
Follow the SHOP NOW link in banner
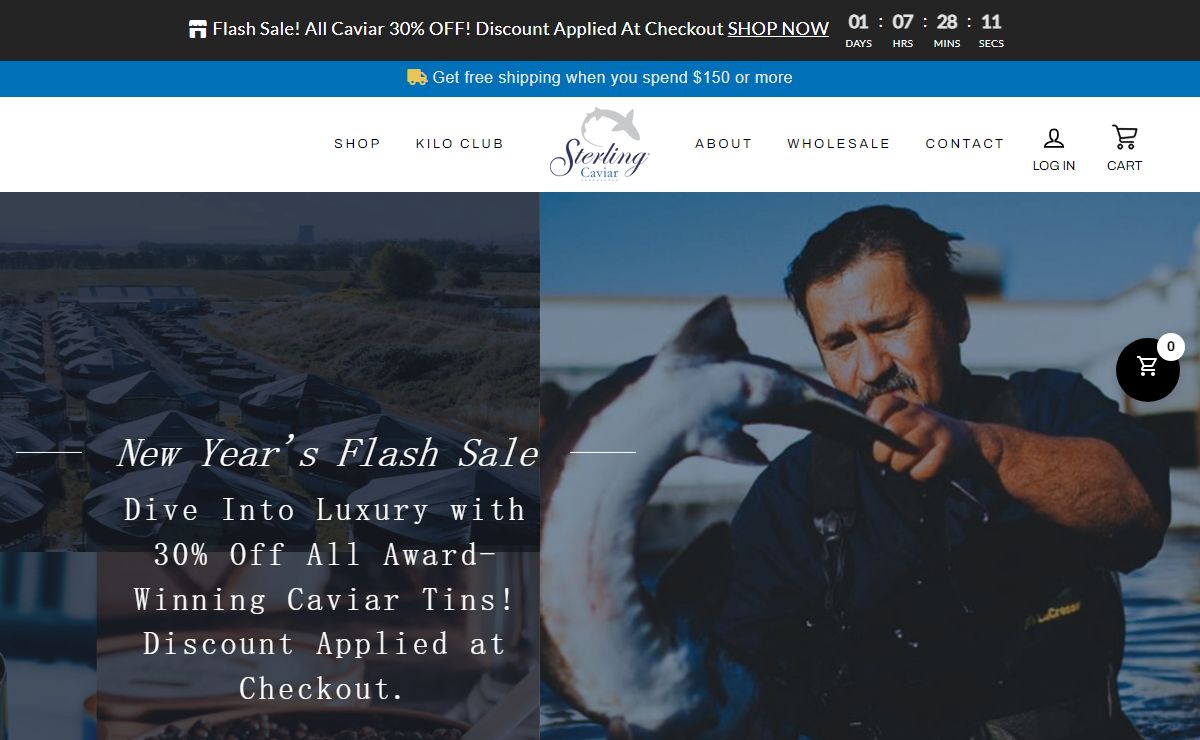click(778, 29)
